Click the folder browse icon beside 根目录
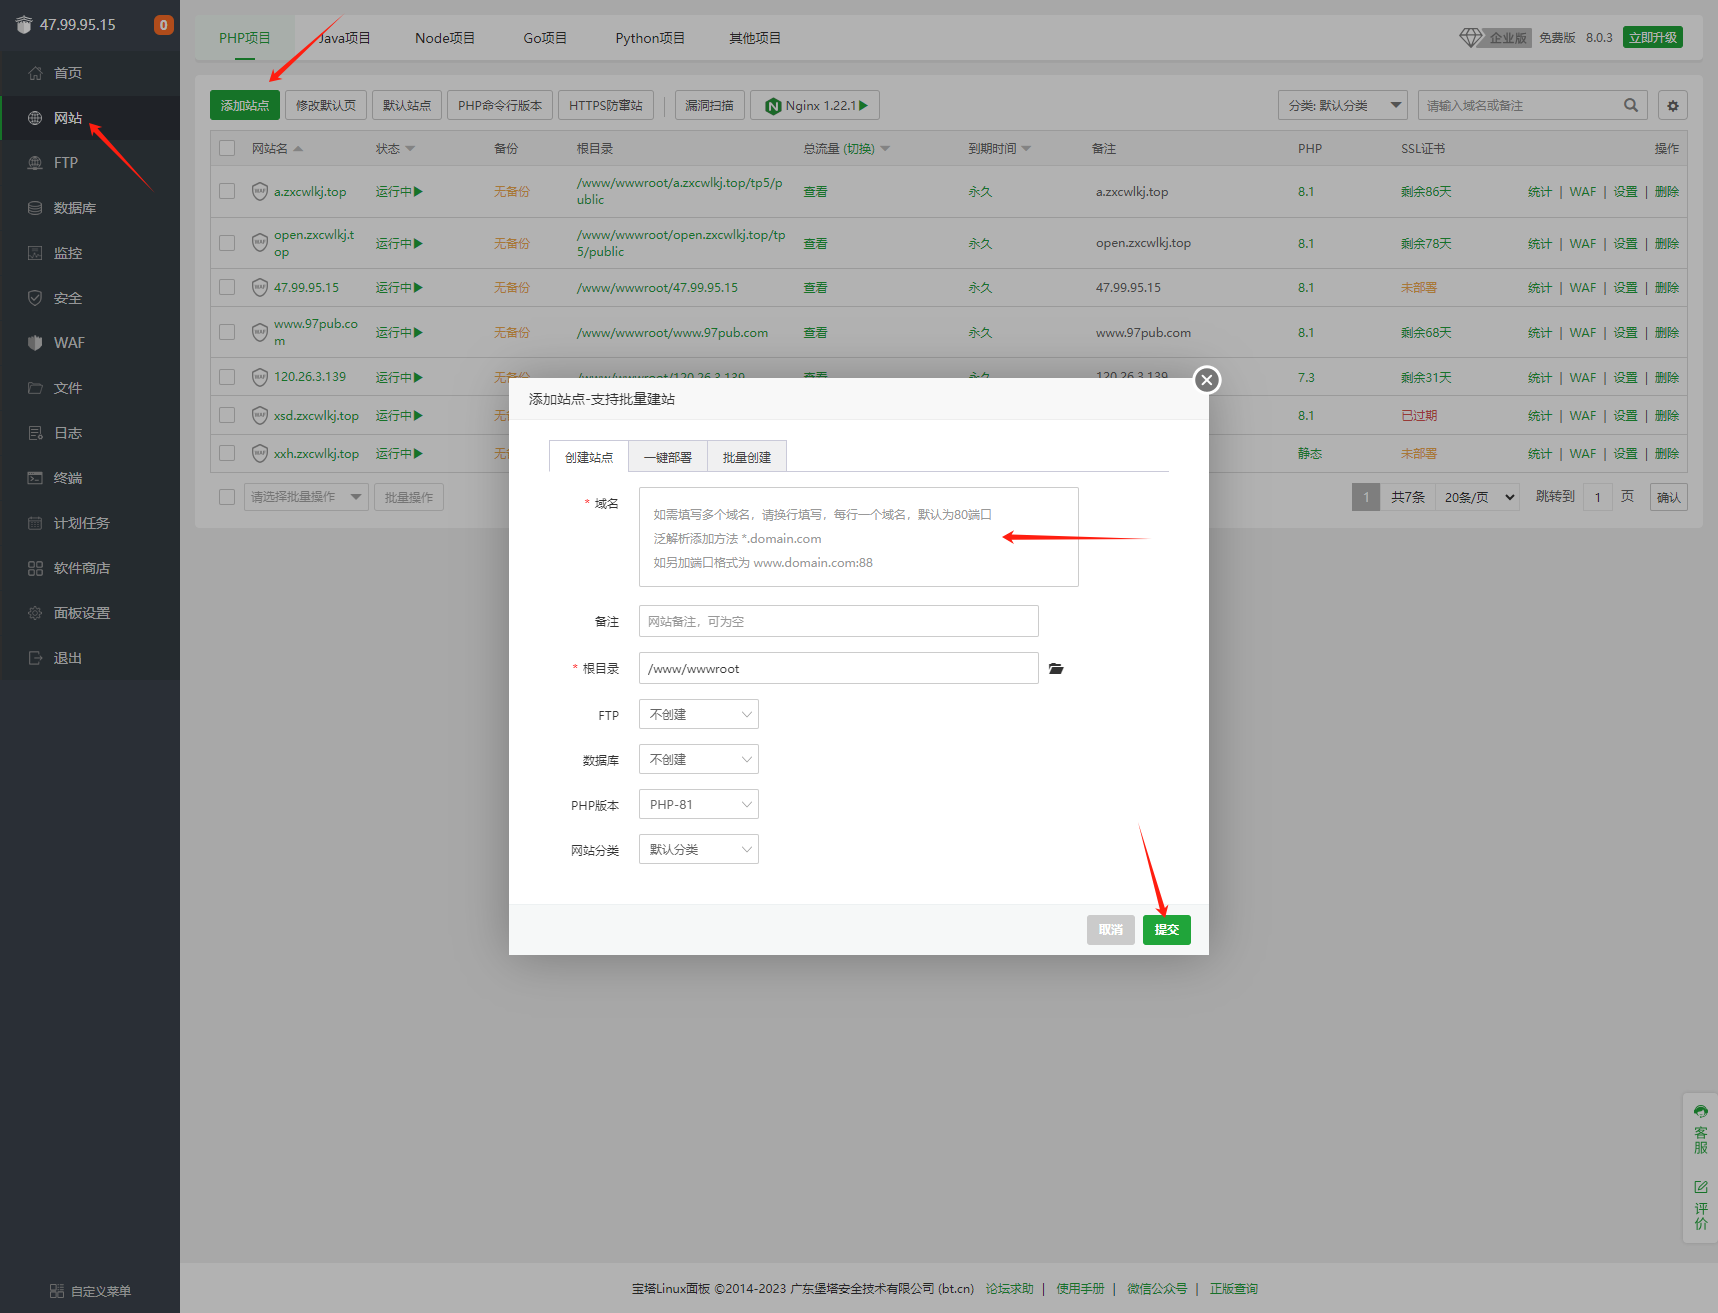Image resolution: width=1718 pixels, height=1313 pixels. click(1056, 669)
